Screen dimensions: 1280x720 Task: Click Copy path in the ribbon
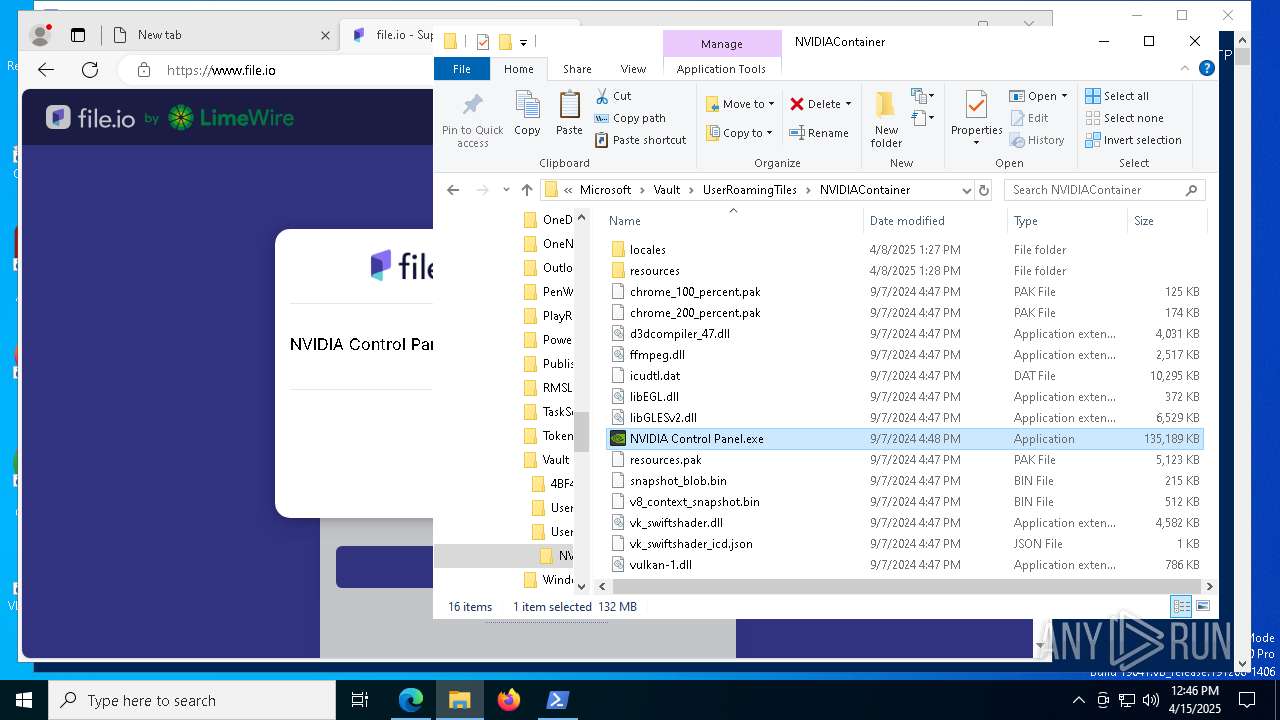630,118
